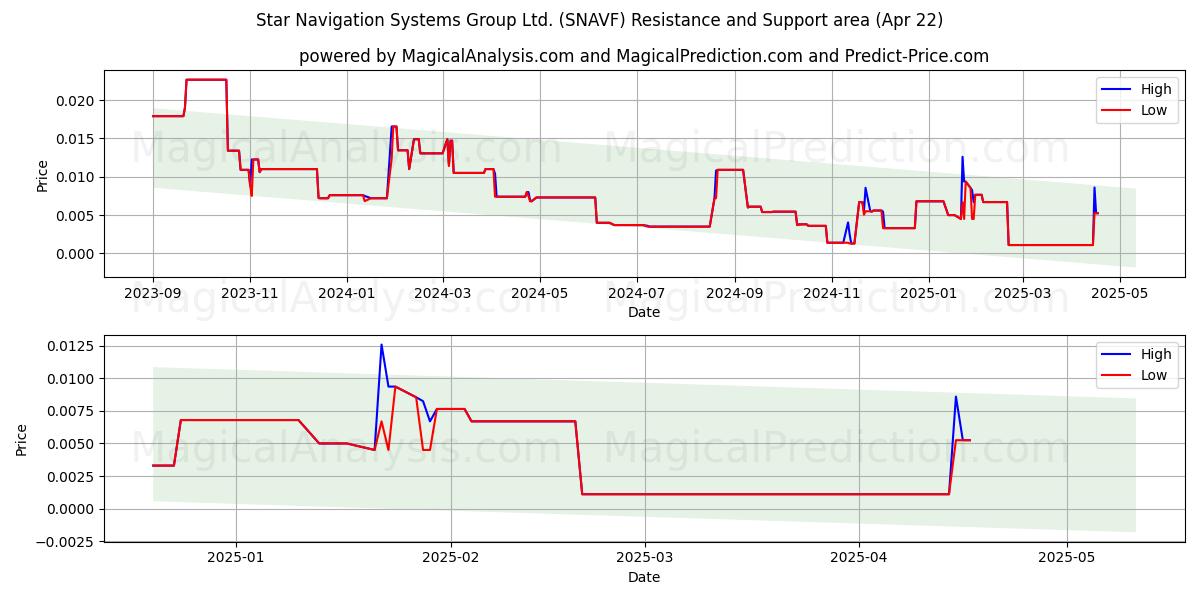Click the 2024-05 tick label on top chart
This screenshot has width=1200, height=600.
pos(540,294)
